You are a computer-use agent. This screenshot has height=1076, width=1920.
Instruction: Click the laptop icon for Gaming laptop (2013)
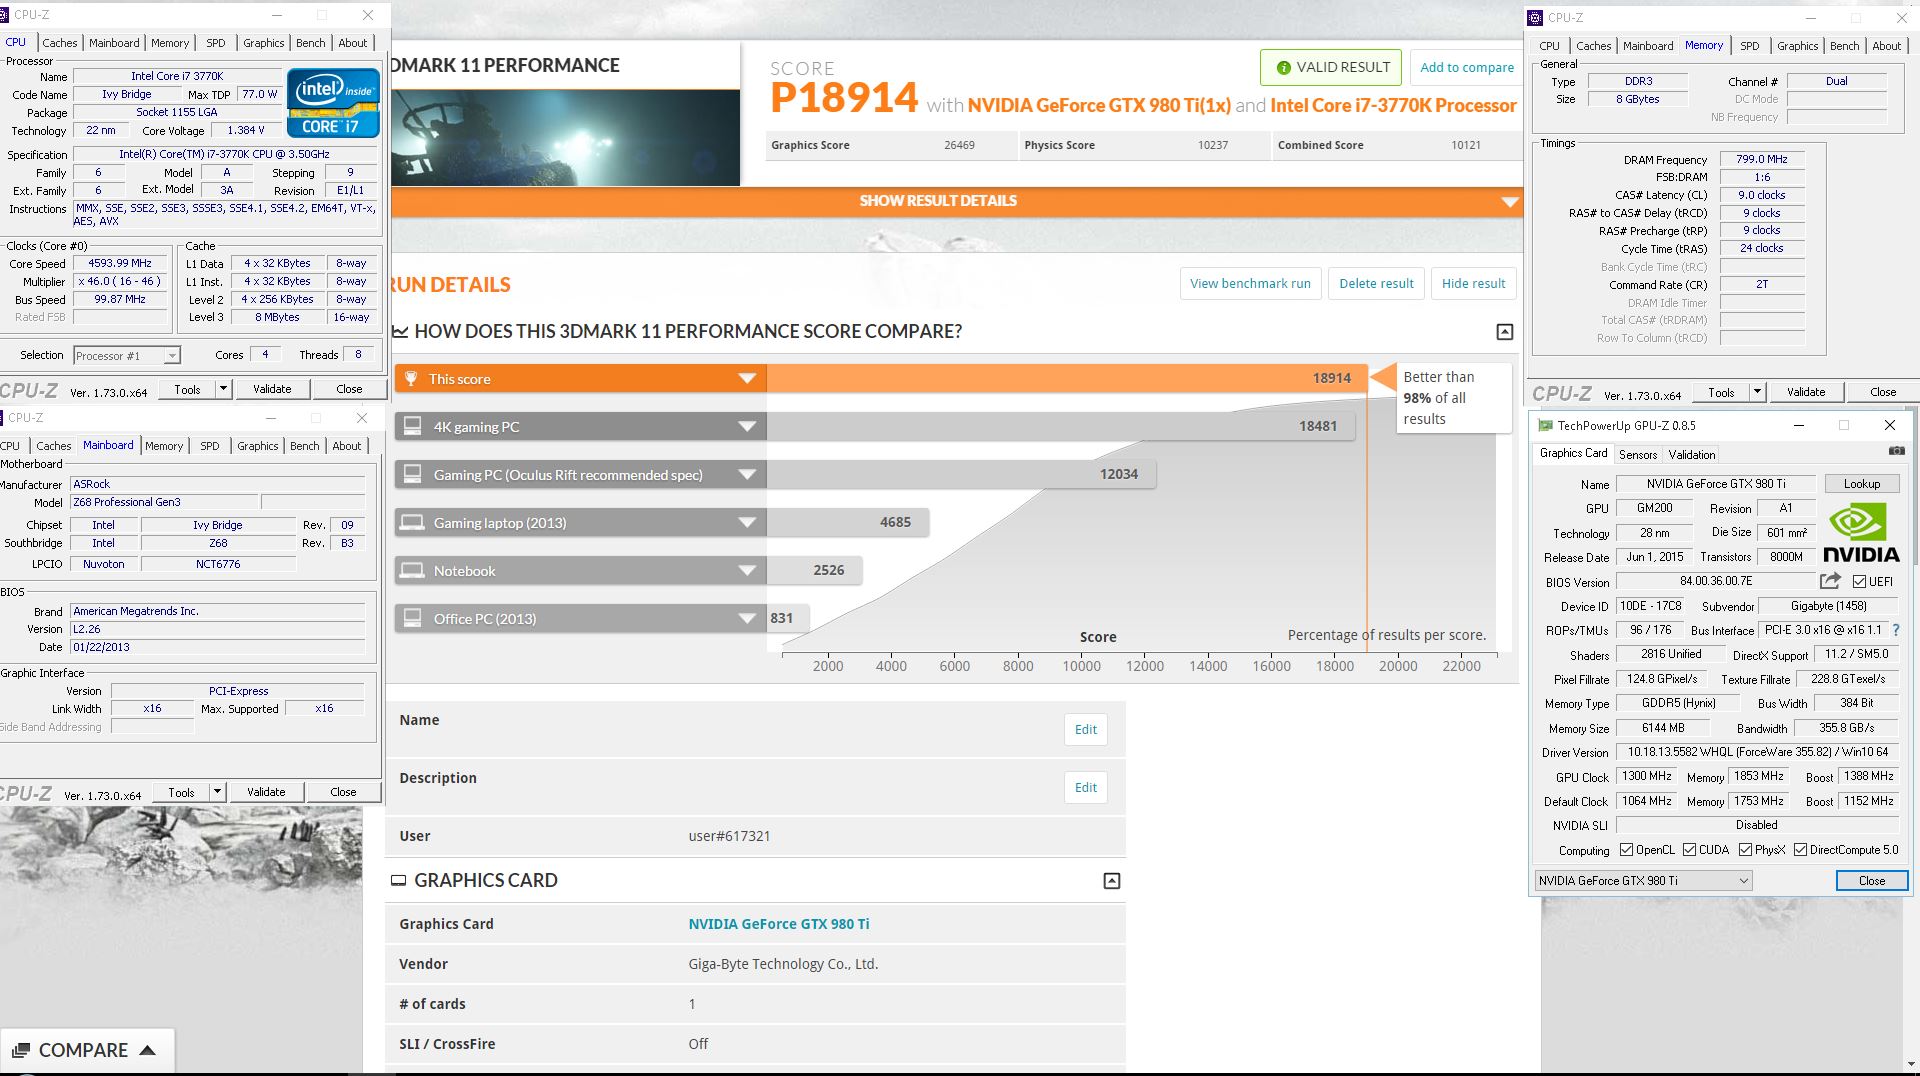[x=412, y=522]
